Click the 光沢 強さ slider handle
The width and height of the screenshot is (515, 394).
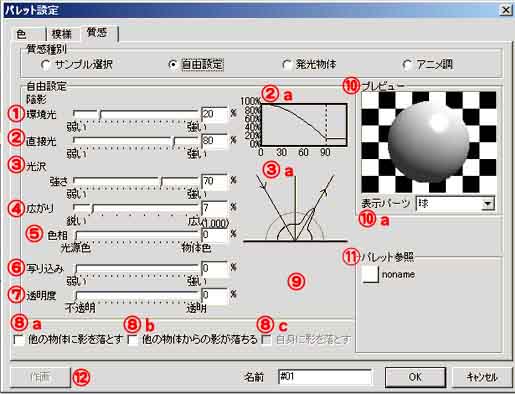(x=161, y=181)
